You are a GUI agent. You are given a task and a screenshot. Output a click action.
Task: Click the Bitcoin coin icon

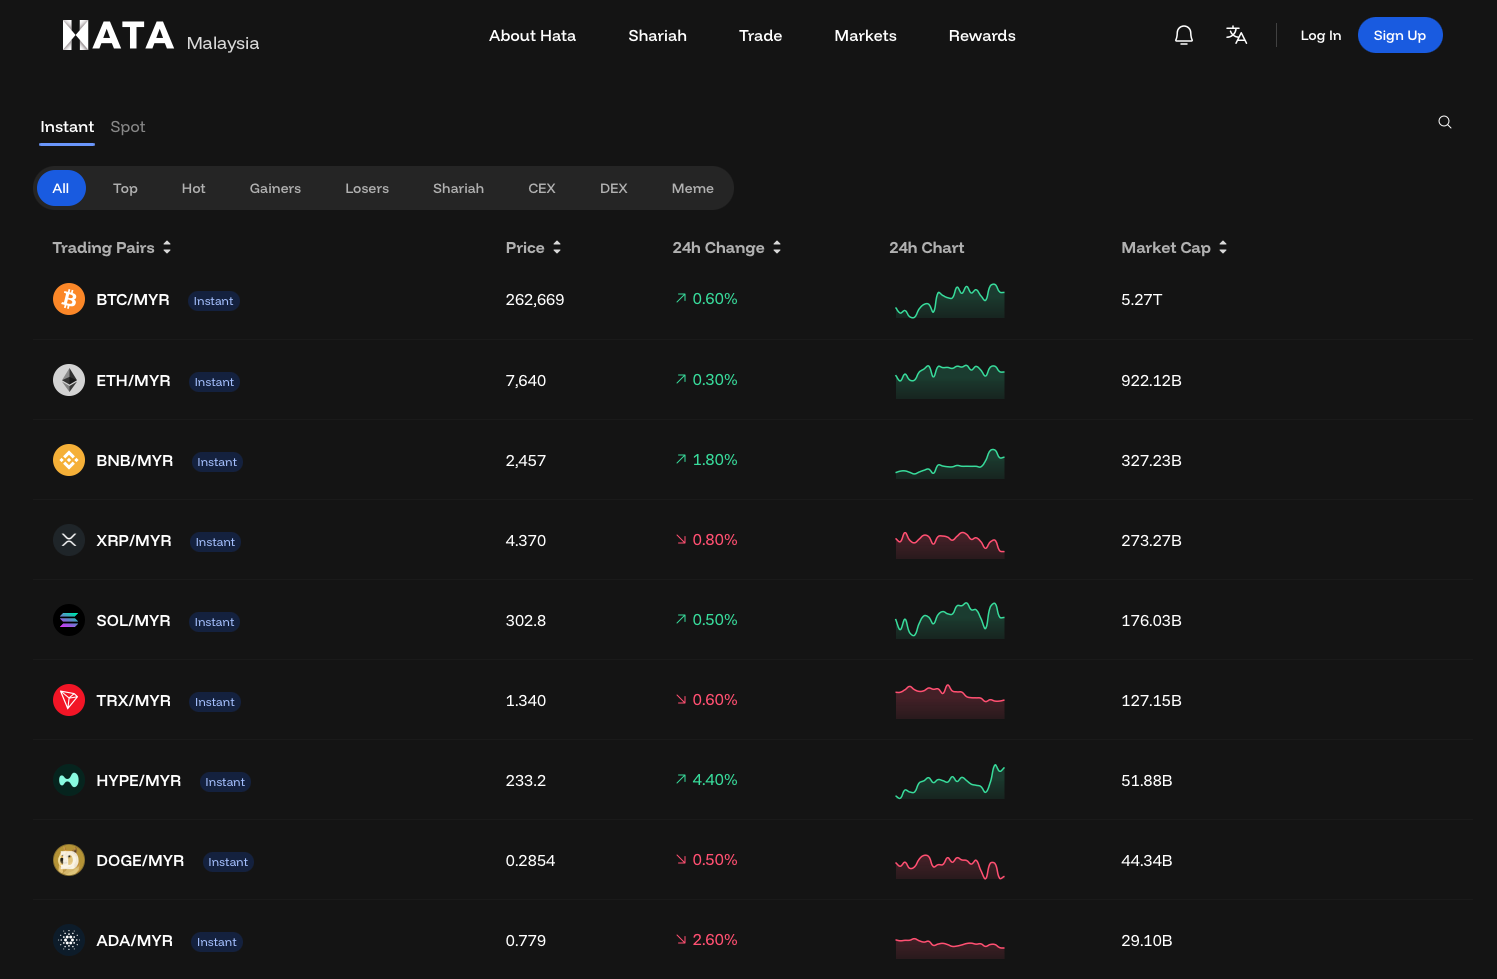tap(69, 299)
